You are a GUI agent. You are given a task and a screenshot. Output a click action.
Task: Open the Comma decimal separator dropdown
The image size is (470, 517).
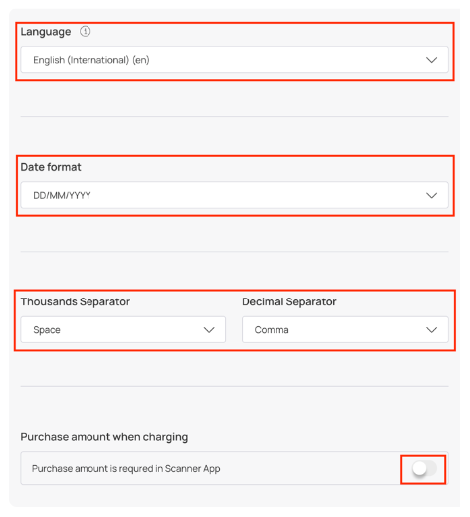pos(345,330)
